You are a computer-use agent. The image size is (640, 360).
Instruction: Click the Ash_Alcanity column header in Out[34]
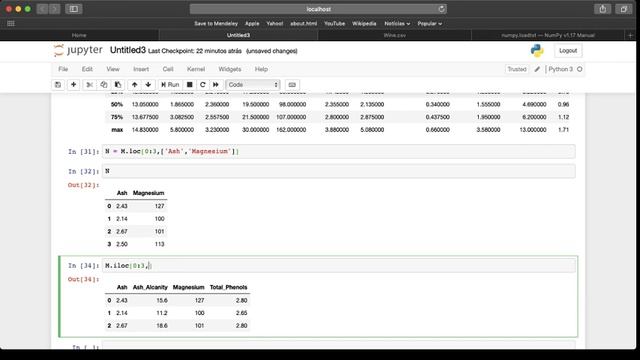tap(150, 287)
